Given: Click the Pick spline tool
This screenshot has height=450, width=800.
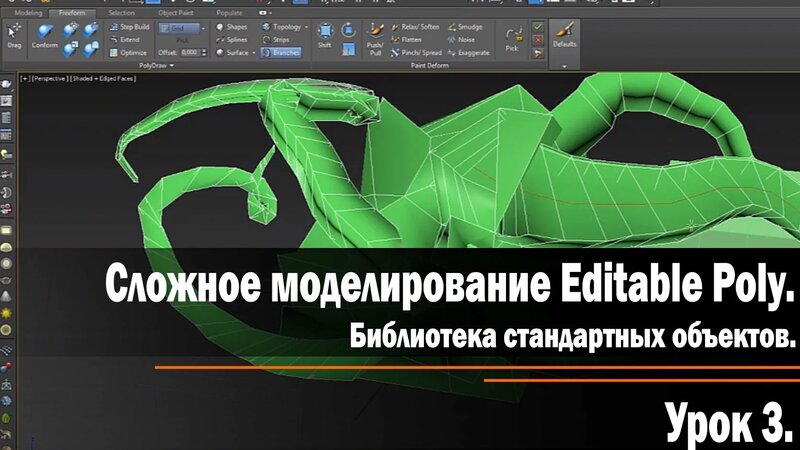Looking at the screenshot, I should (x=512, y=40).
